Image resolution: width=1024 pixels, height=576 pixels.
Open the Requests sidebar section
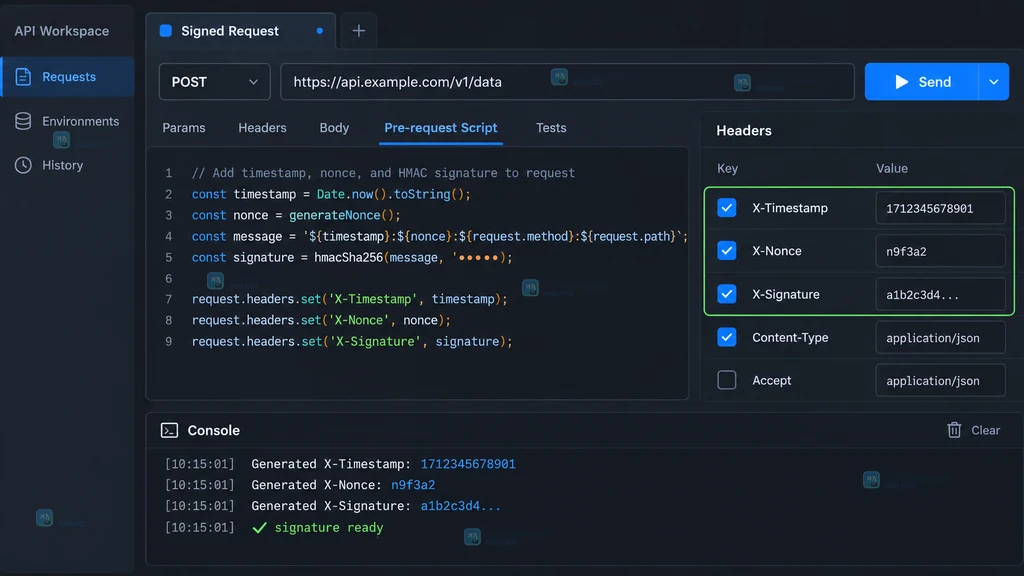pos(67,77)
